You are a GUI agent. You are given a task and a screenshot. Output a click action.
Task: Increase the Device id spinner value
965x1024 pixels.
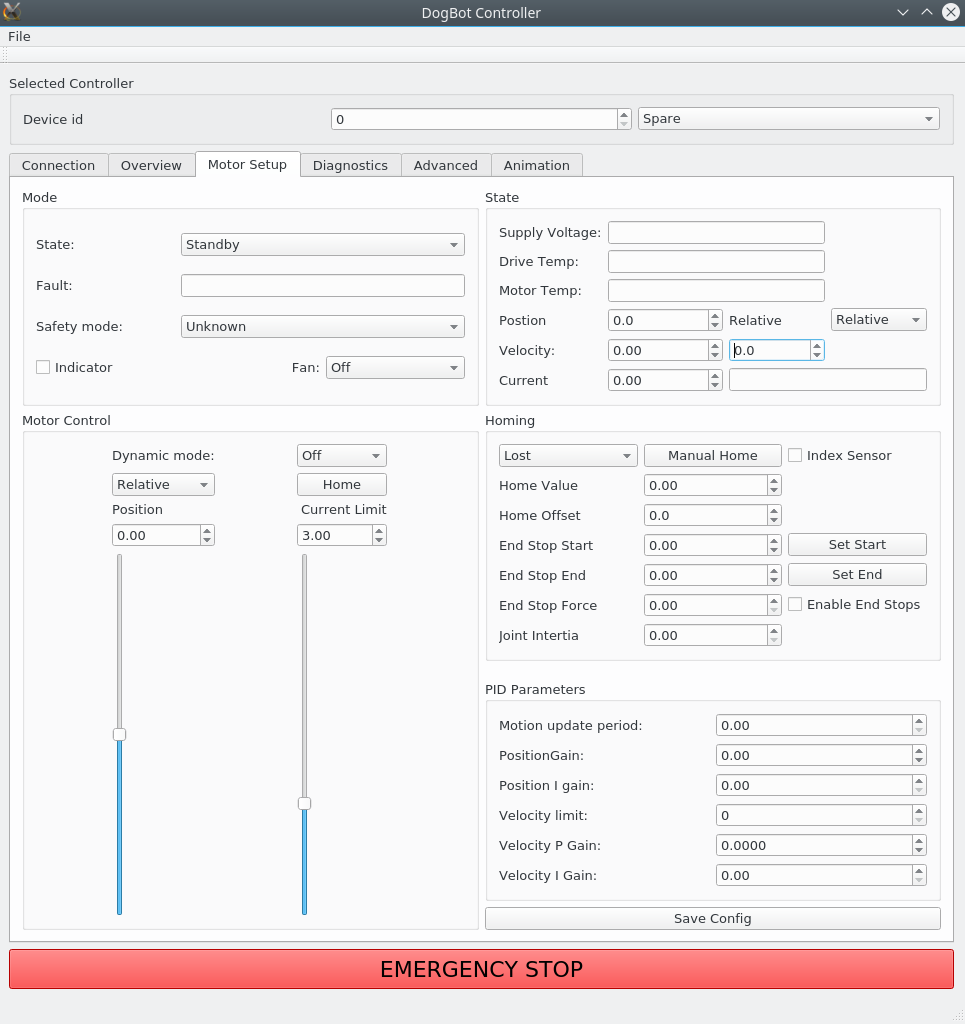pyautogui.click(x=624, y=114)
